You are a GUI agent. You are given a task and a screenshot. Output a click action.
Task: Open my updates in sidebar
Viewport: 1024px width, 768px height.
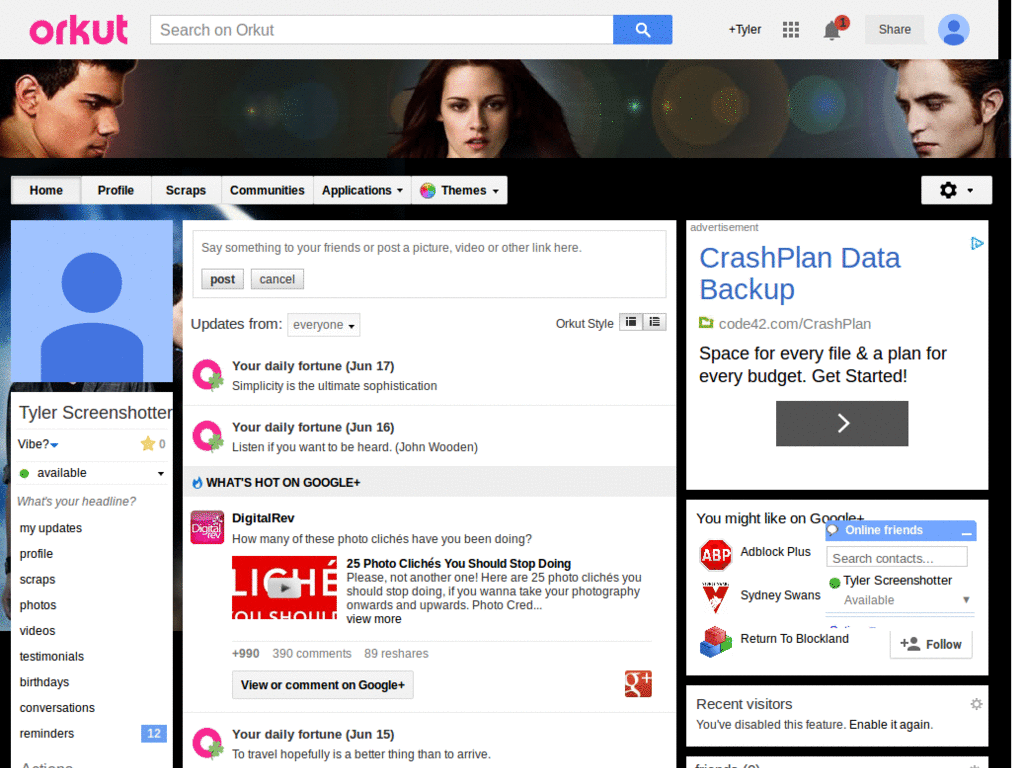click(x=51, y=528)
